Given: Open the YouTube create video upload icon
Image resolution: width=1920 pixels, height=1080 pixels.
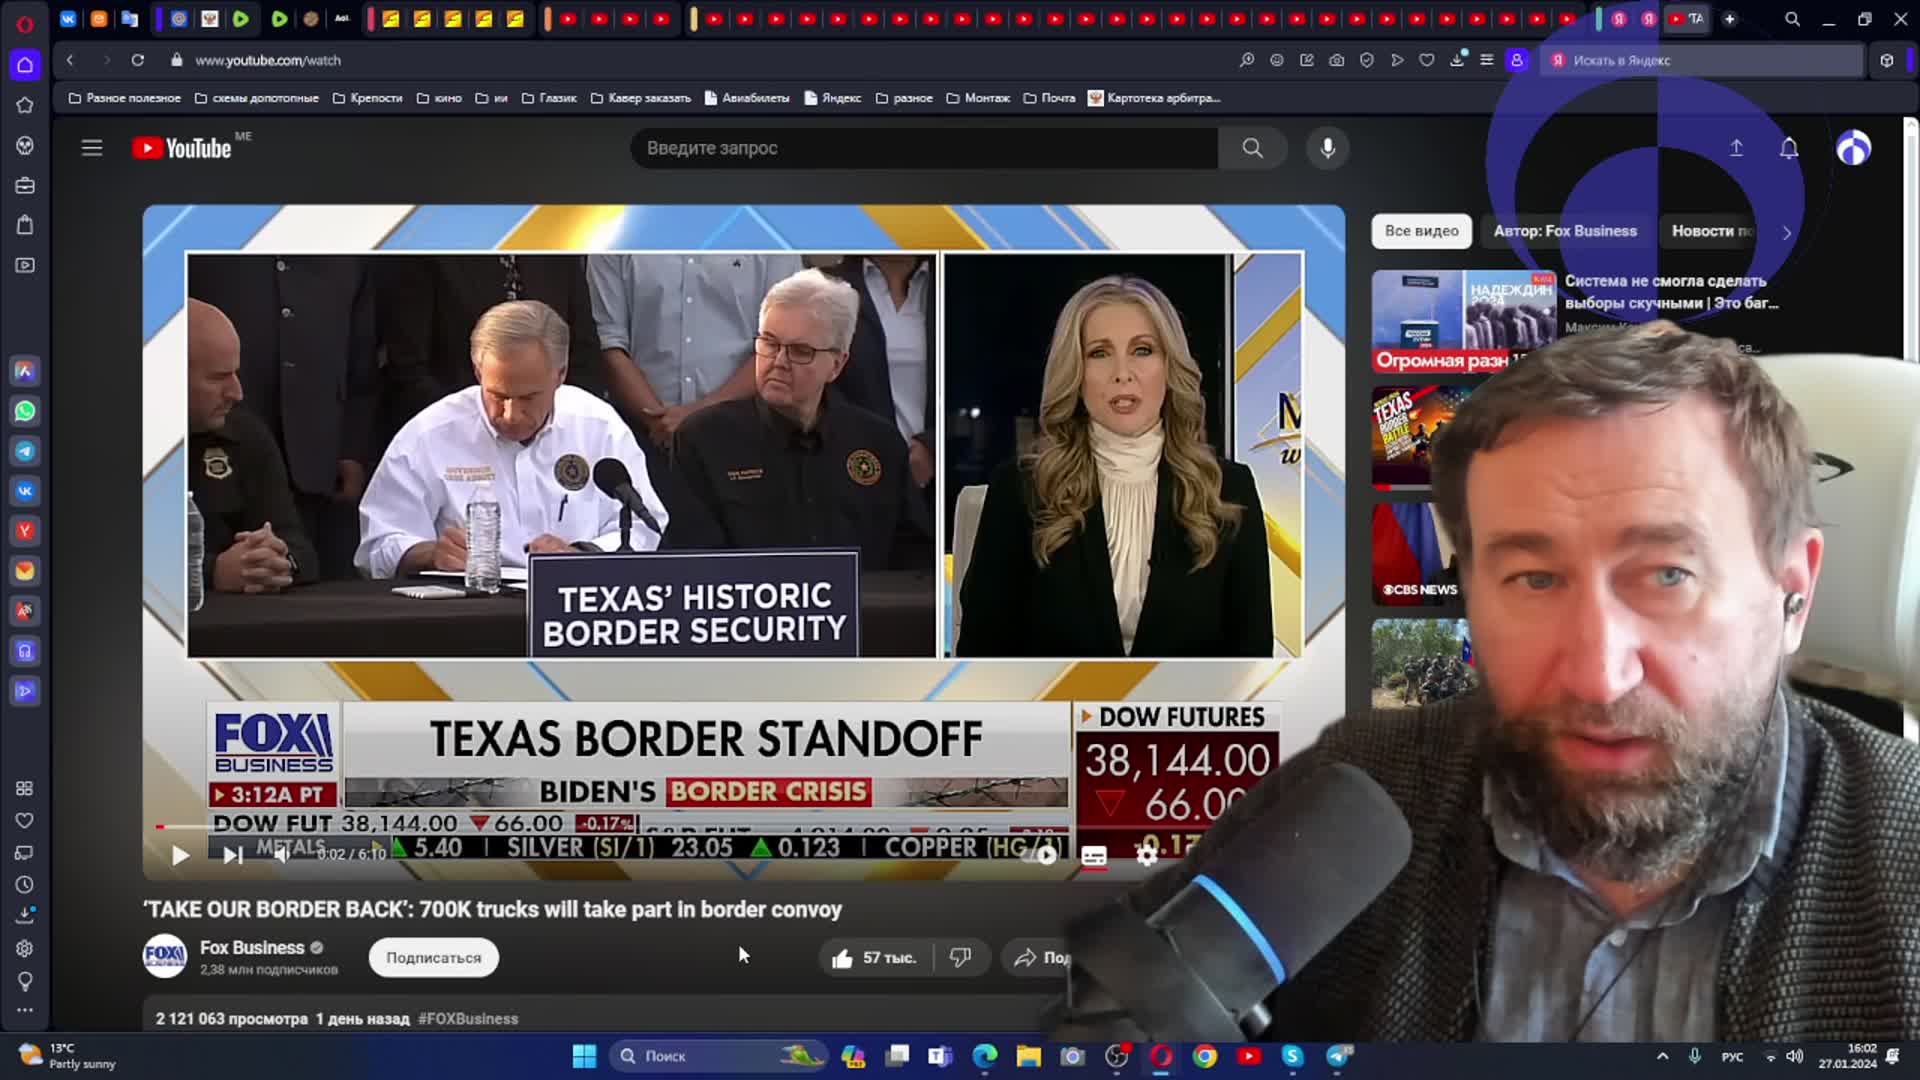Looking at the screenshot, I should tap(1736, 148).
